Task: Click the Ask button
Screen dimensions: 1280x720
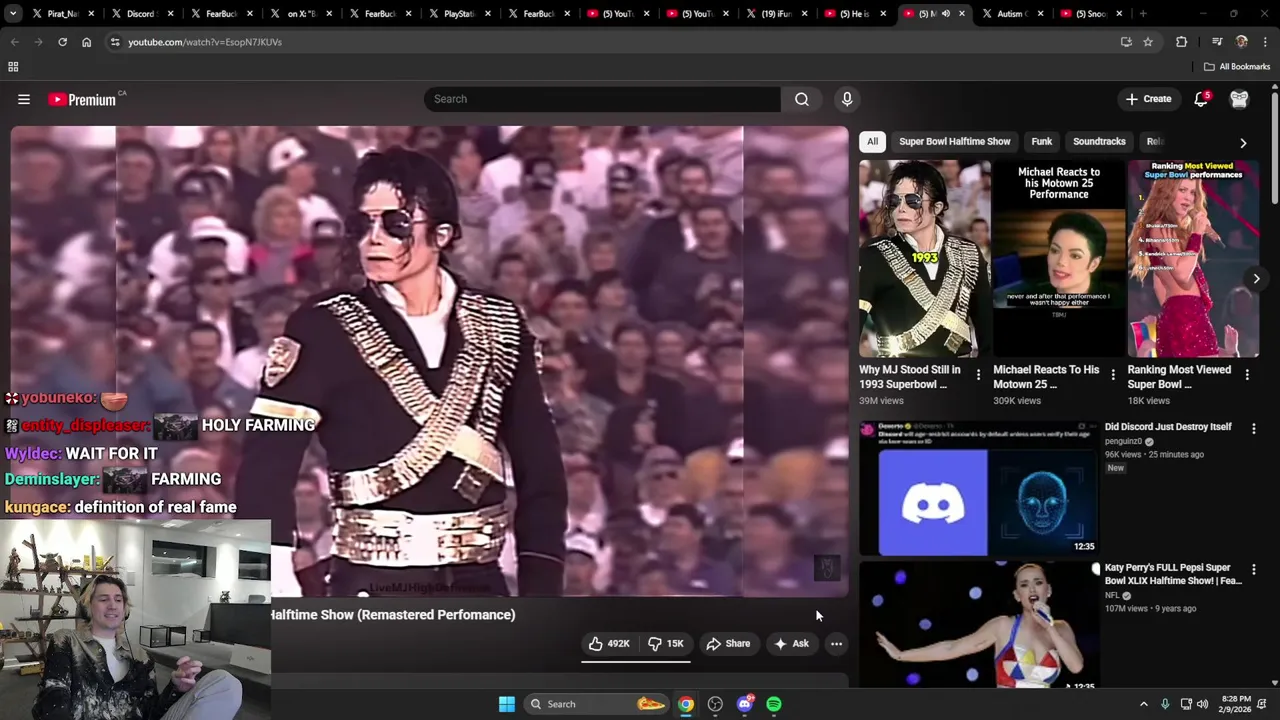Action: 791,644
